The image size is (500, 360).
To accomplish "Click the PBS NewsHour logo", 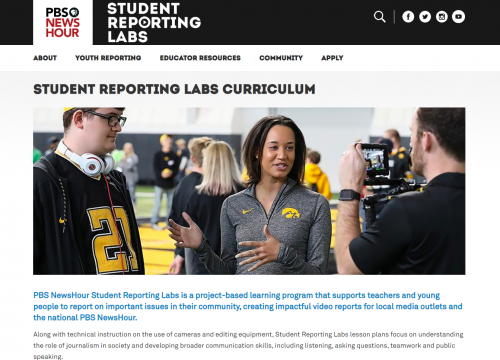I will [x=63, y=22].
